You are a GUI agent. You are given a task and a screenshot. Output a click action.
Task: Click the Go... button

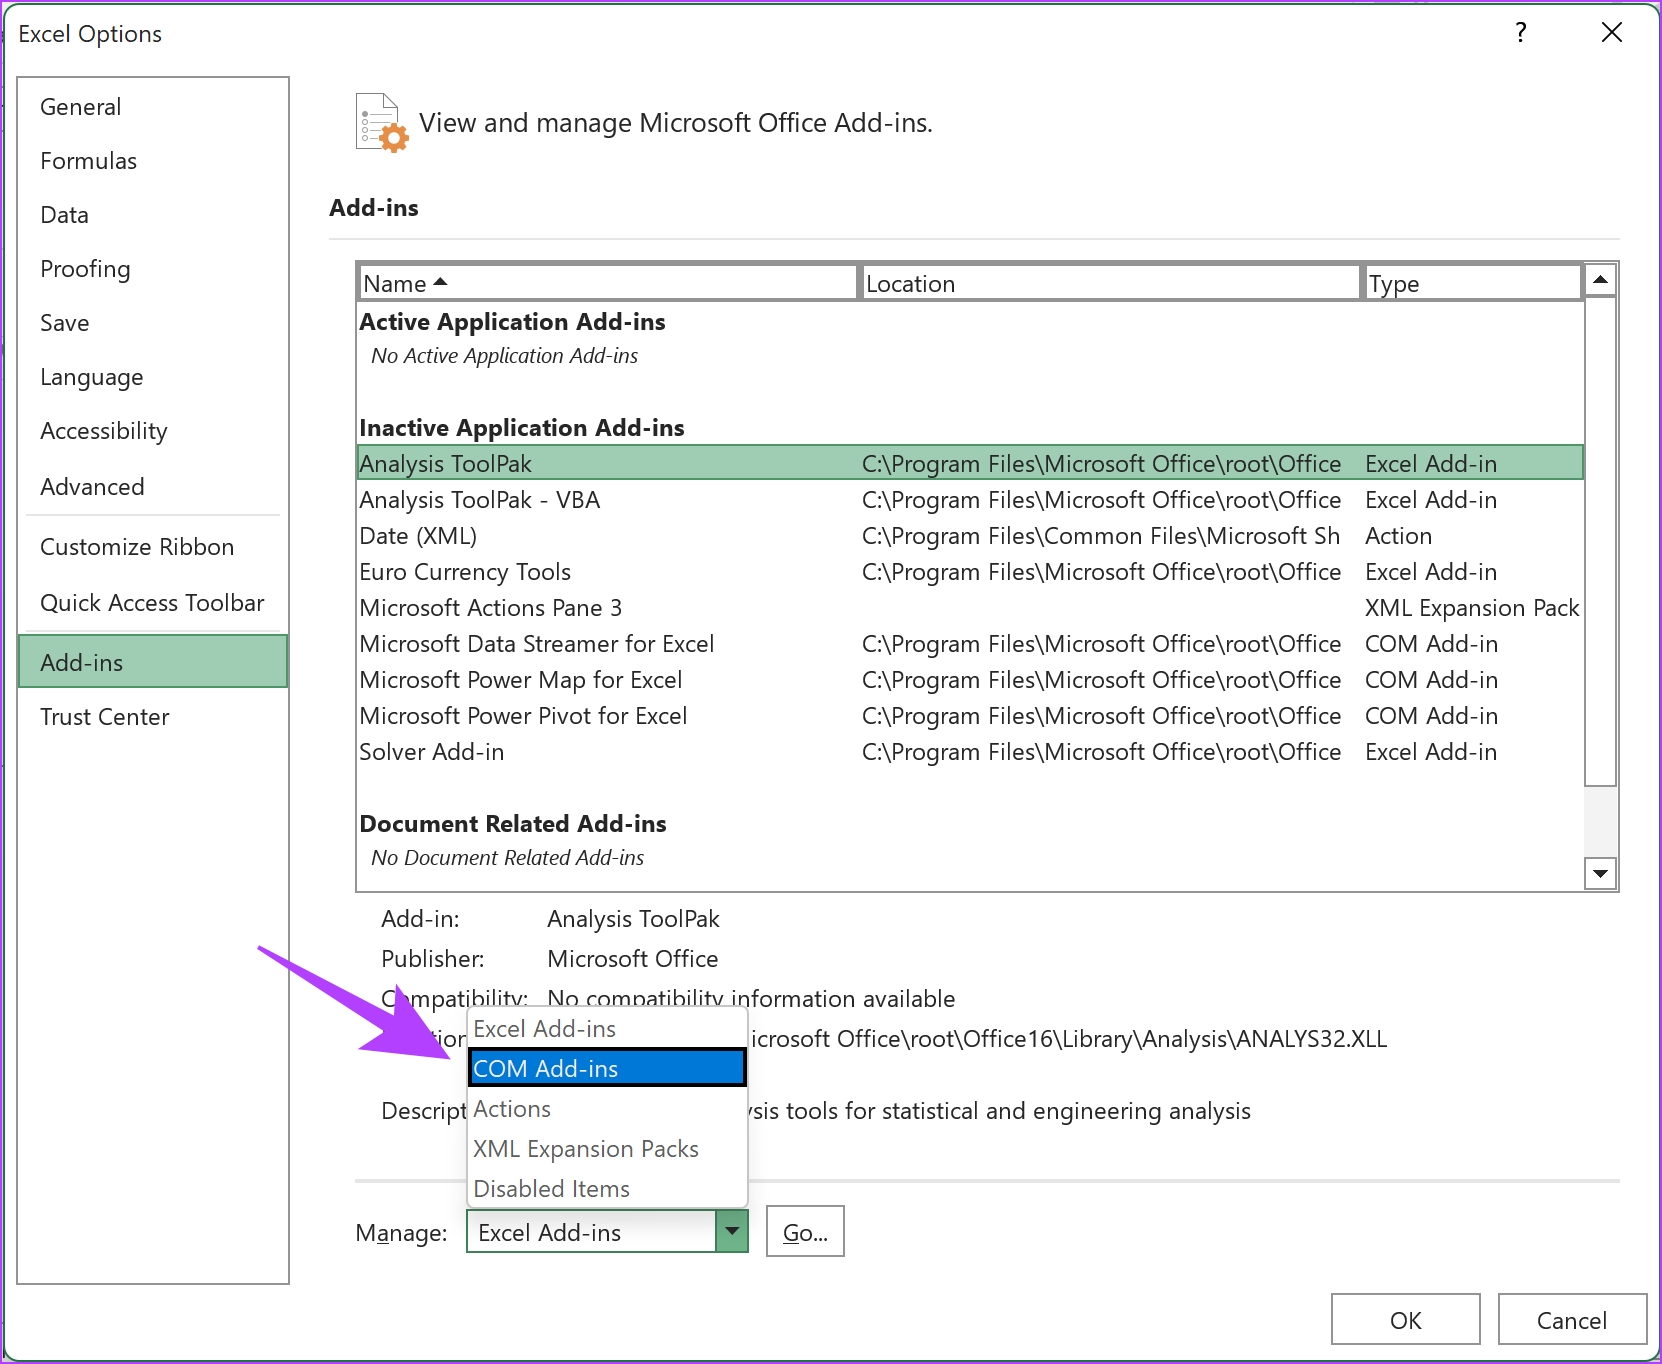[x=805, y=1231]
